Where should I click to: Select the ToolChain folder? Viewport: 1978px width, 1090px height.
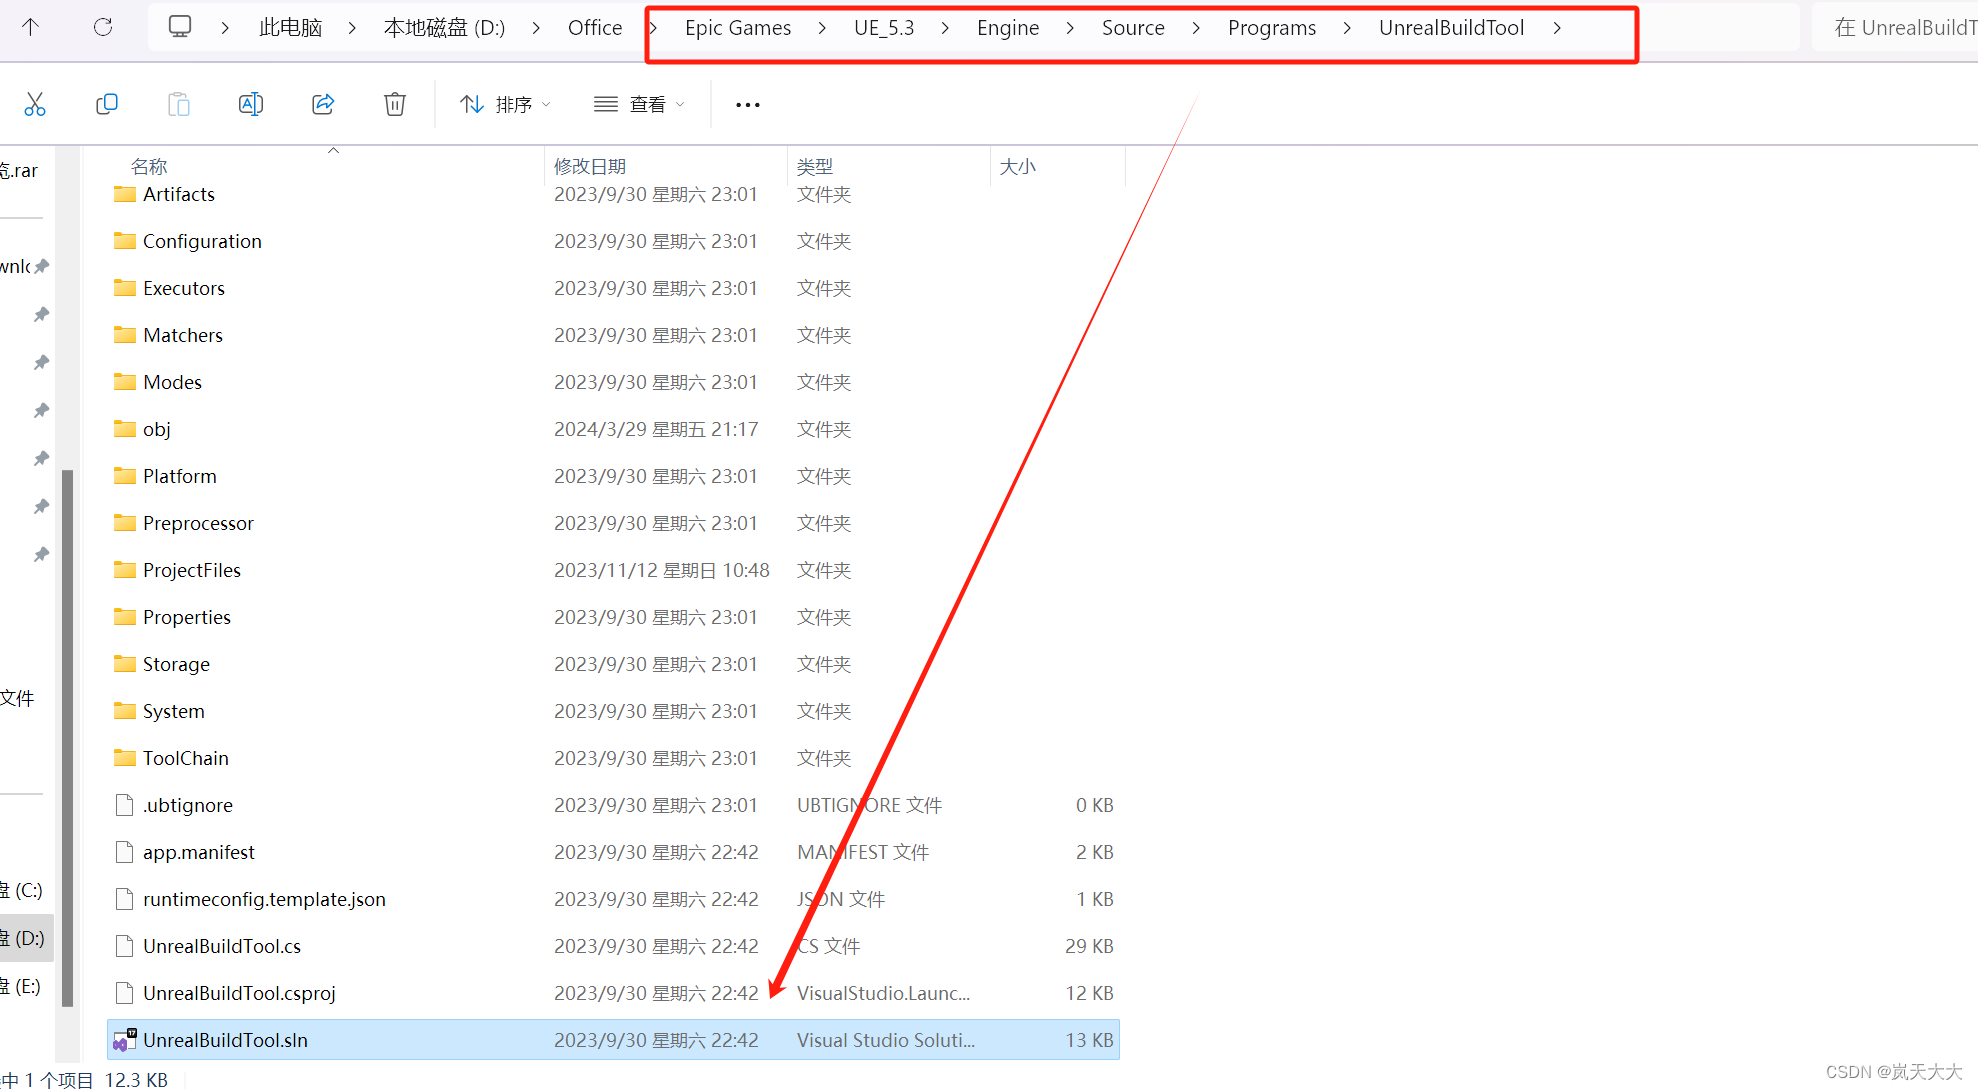click(186, 758)
